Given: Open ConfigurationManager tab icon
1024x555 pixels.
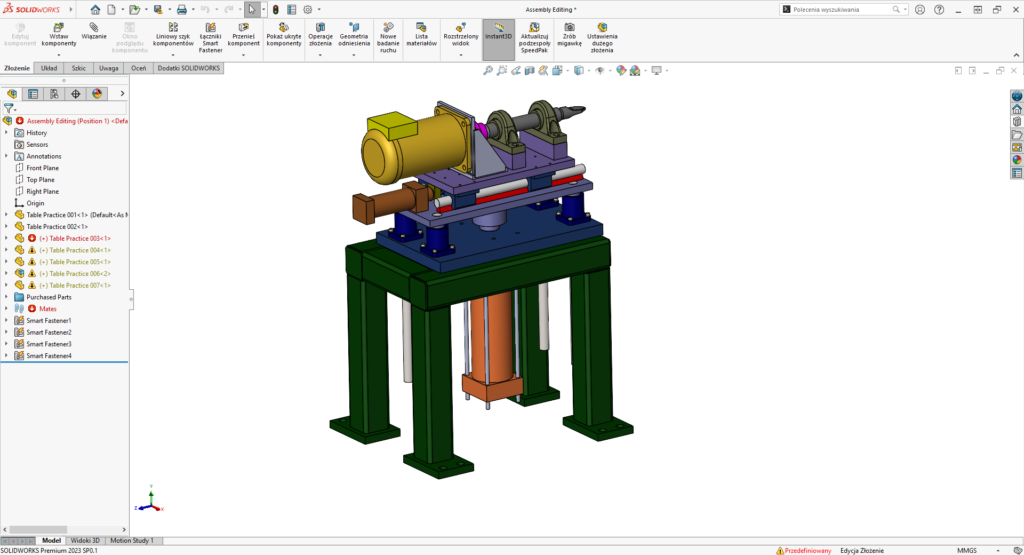Looking at the screenshot, I should [54, 94].
